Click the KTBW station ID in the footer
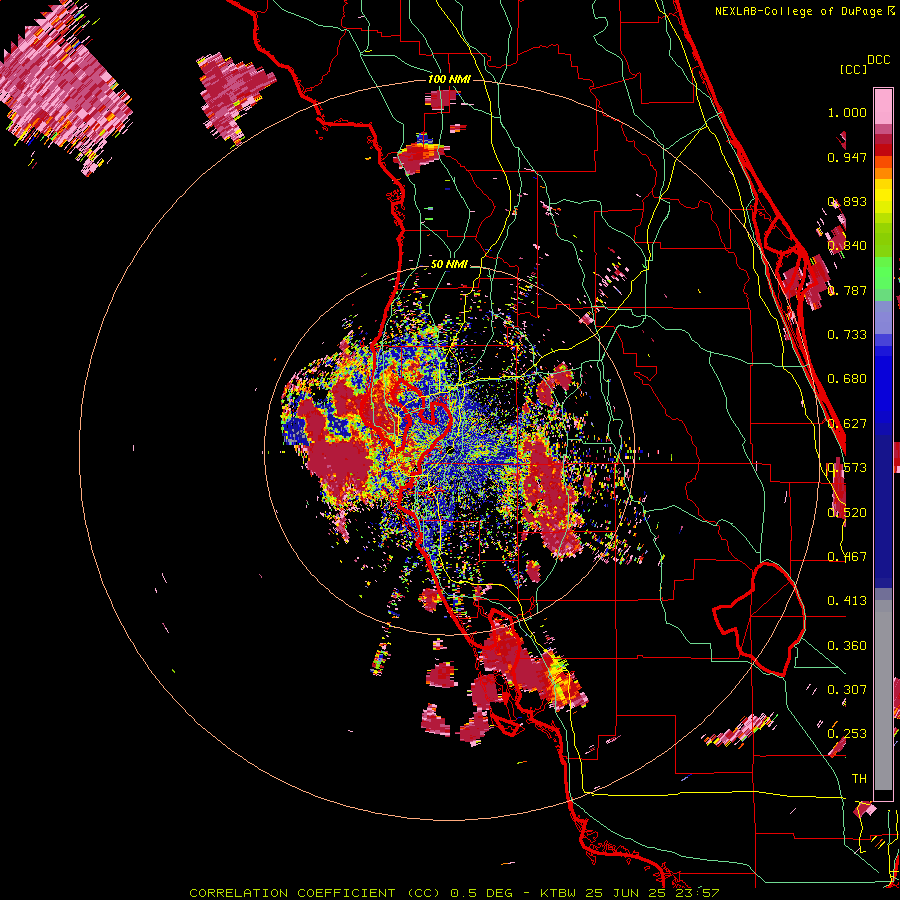The height and width of the screenshot is (900, 900). coord(558,893)
